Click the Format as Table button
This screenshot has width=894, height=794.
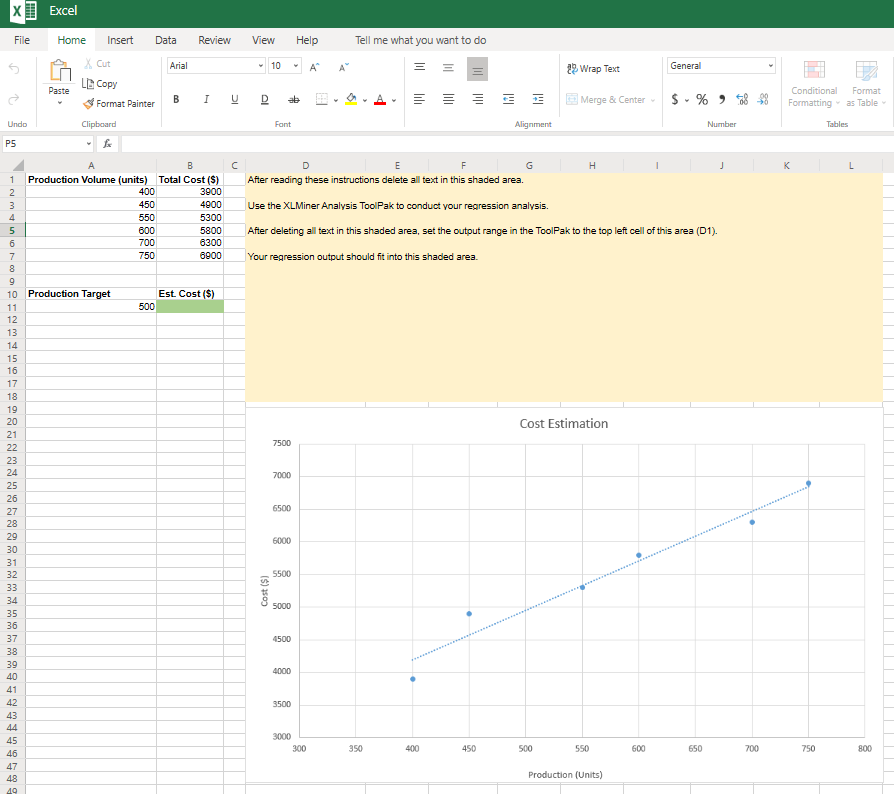click(866, 83)
